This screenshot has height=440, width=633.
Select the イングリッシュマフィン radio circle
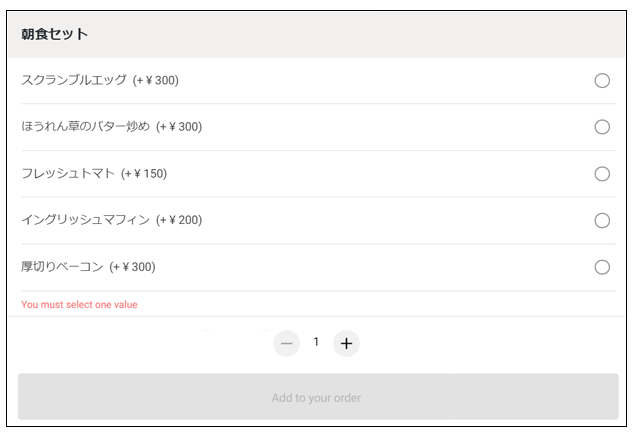click(602, 220)
